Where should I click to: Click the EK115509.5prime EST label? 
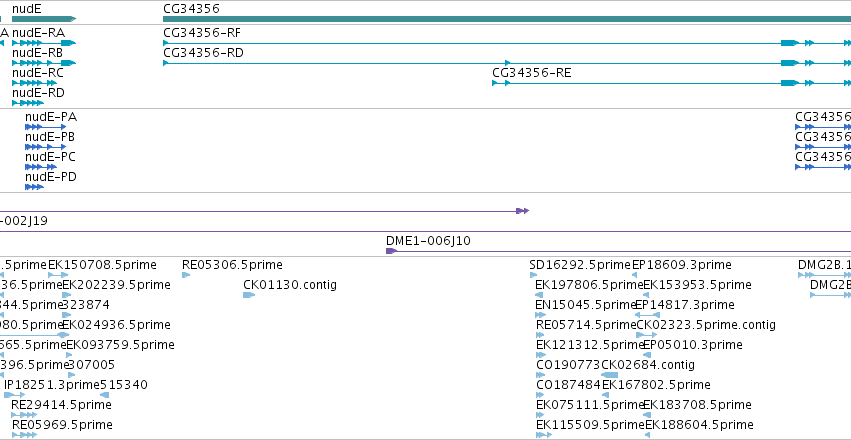pyautogui.click(x=590, y=424)
